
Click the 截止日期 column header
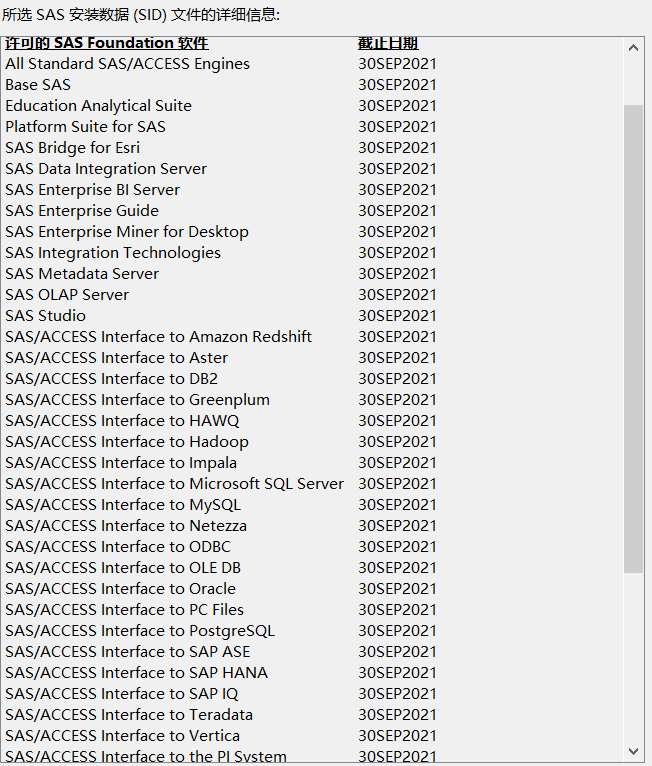point(388,43)
